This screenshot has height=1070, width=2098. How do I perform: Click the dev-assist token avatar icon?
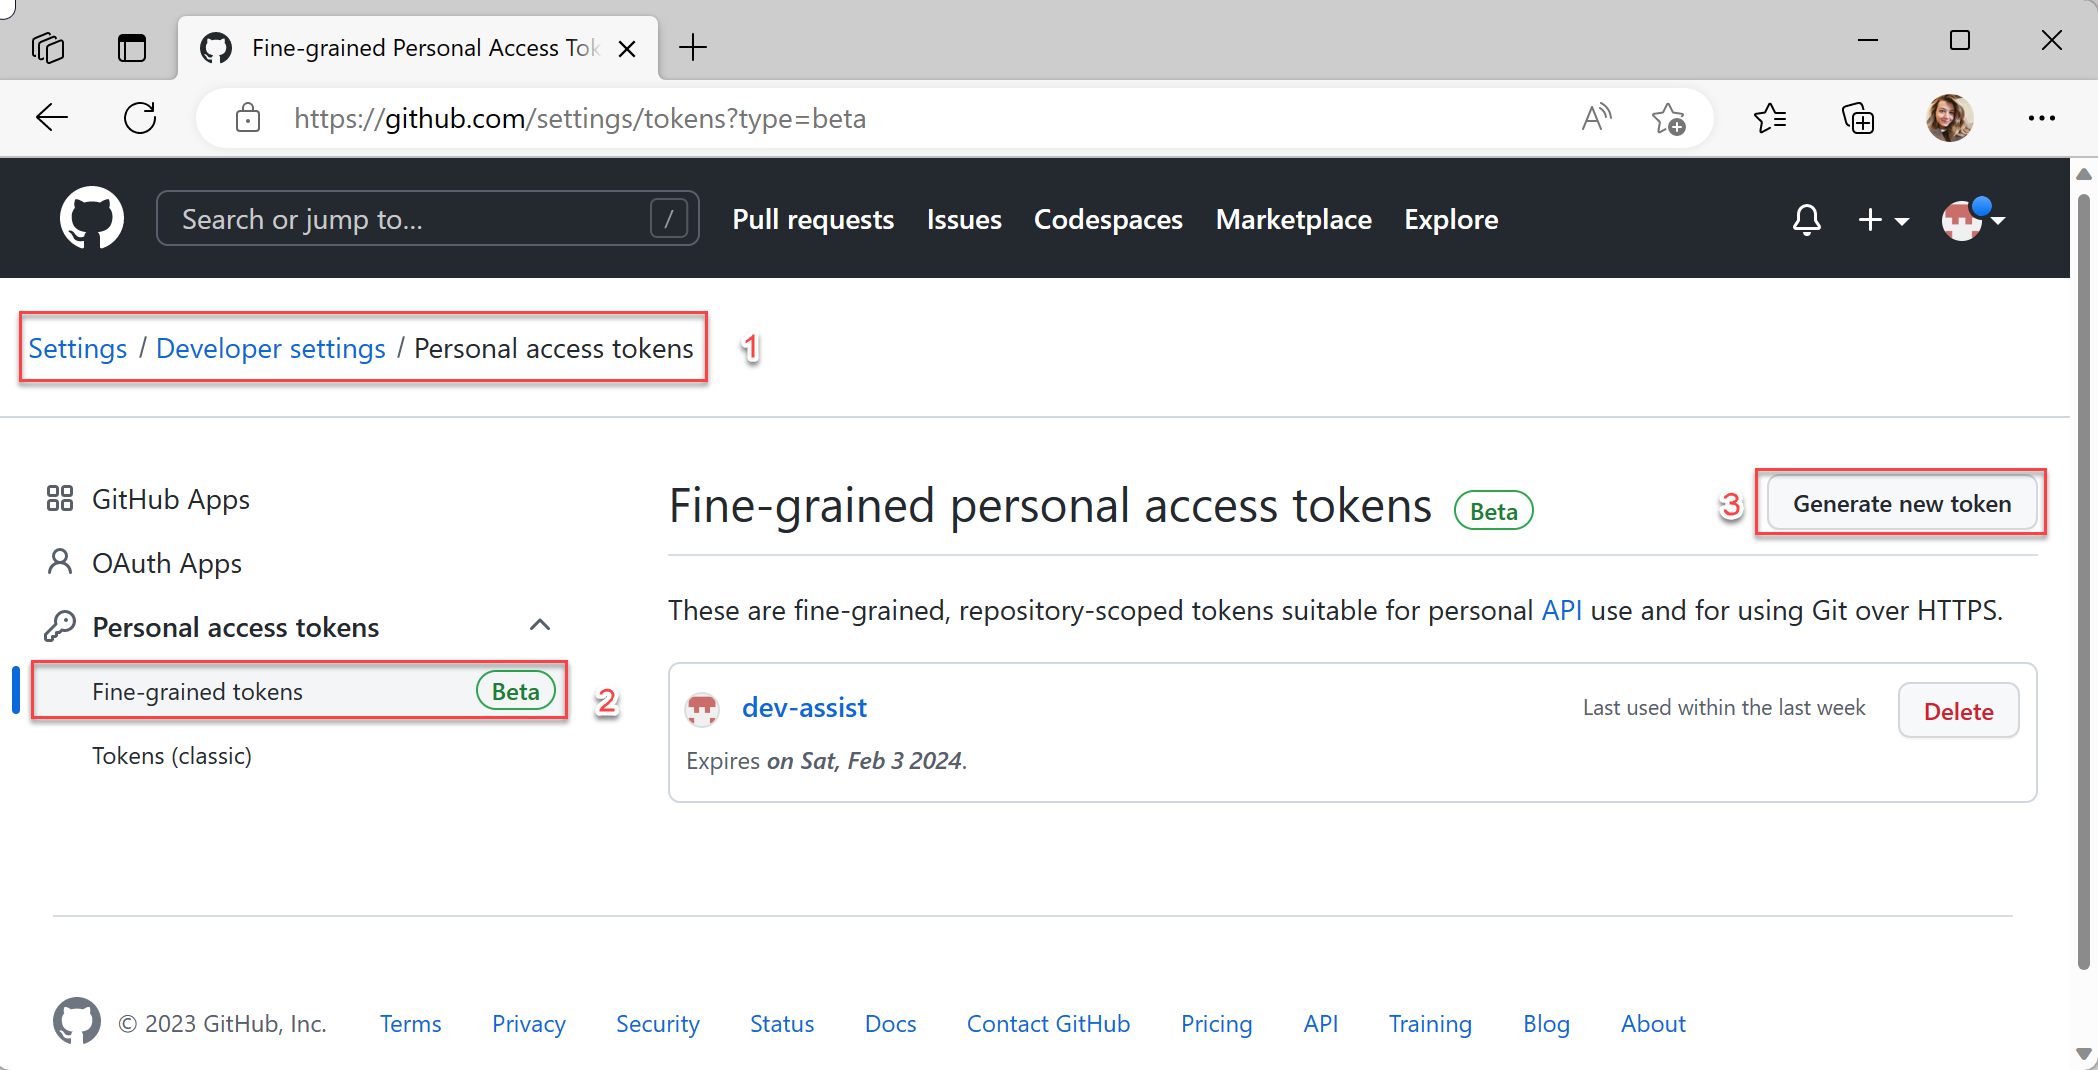(702, 709)
